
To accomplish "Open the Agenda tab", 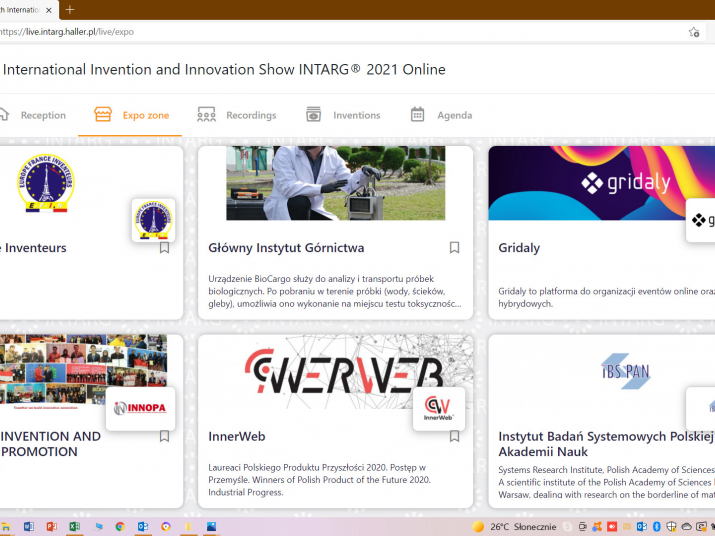I will 441,115.
